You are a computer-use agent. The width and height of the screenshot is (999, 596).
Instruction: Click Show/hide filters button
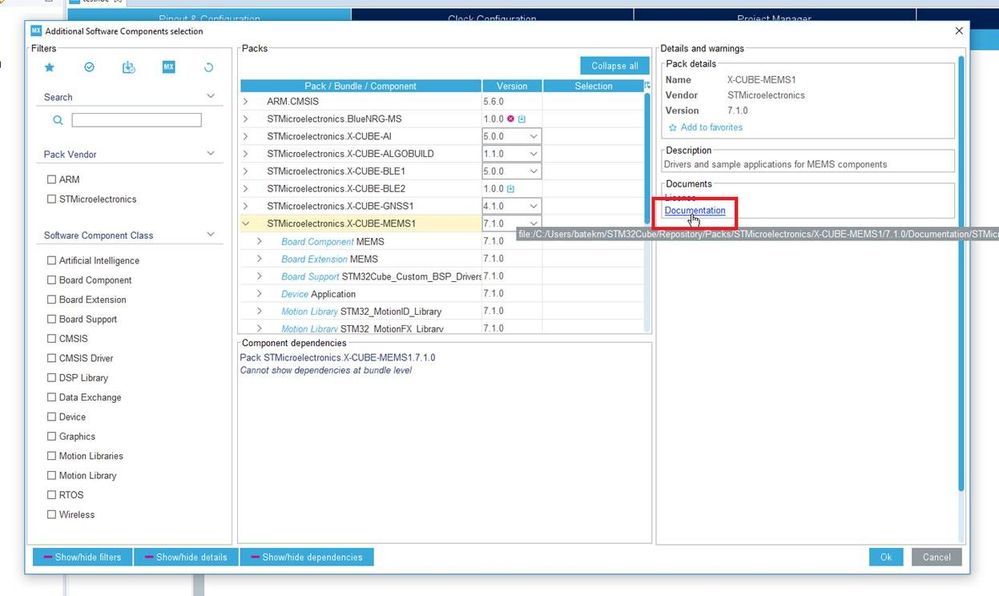tap(82, 557)
